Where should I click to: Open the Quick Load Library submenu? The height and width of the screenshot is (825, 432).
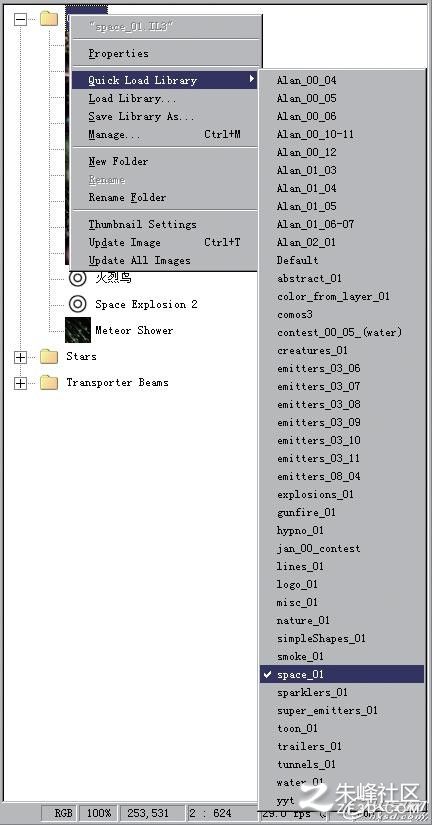pos(166,80)
